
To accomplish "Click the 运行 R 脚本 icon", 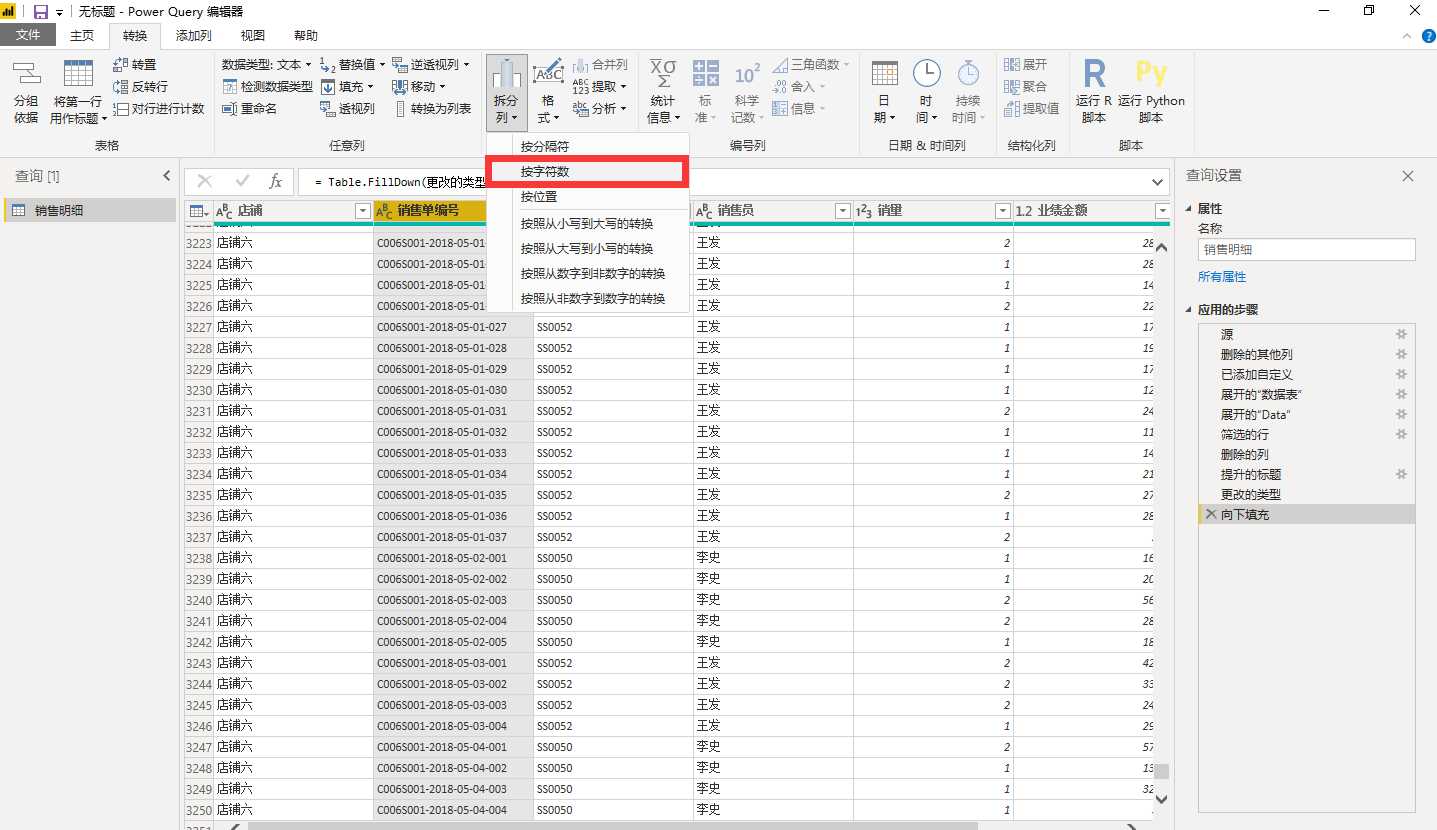I will tap(1094, 74).
